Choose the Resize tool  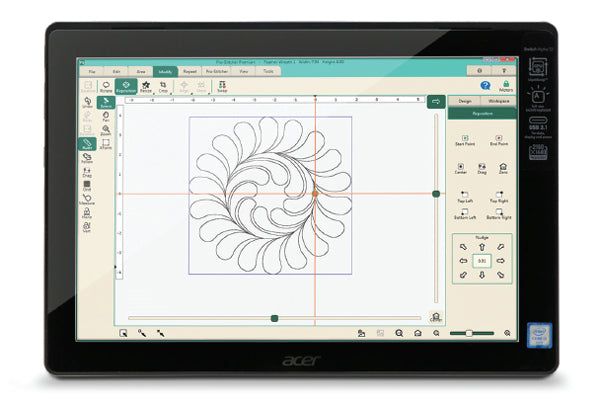pos(146,87)
